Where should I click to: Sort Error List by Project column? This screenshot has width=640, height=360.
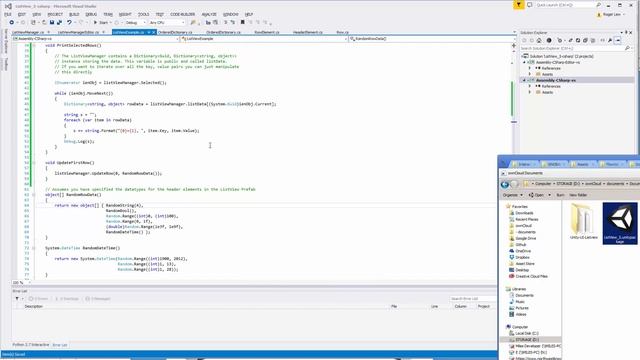484,307
